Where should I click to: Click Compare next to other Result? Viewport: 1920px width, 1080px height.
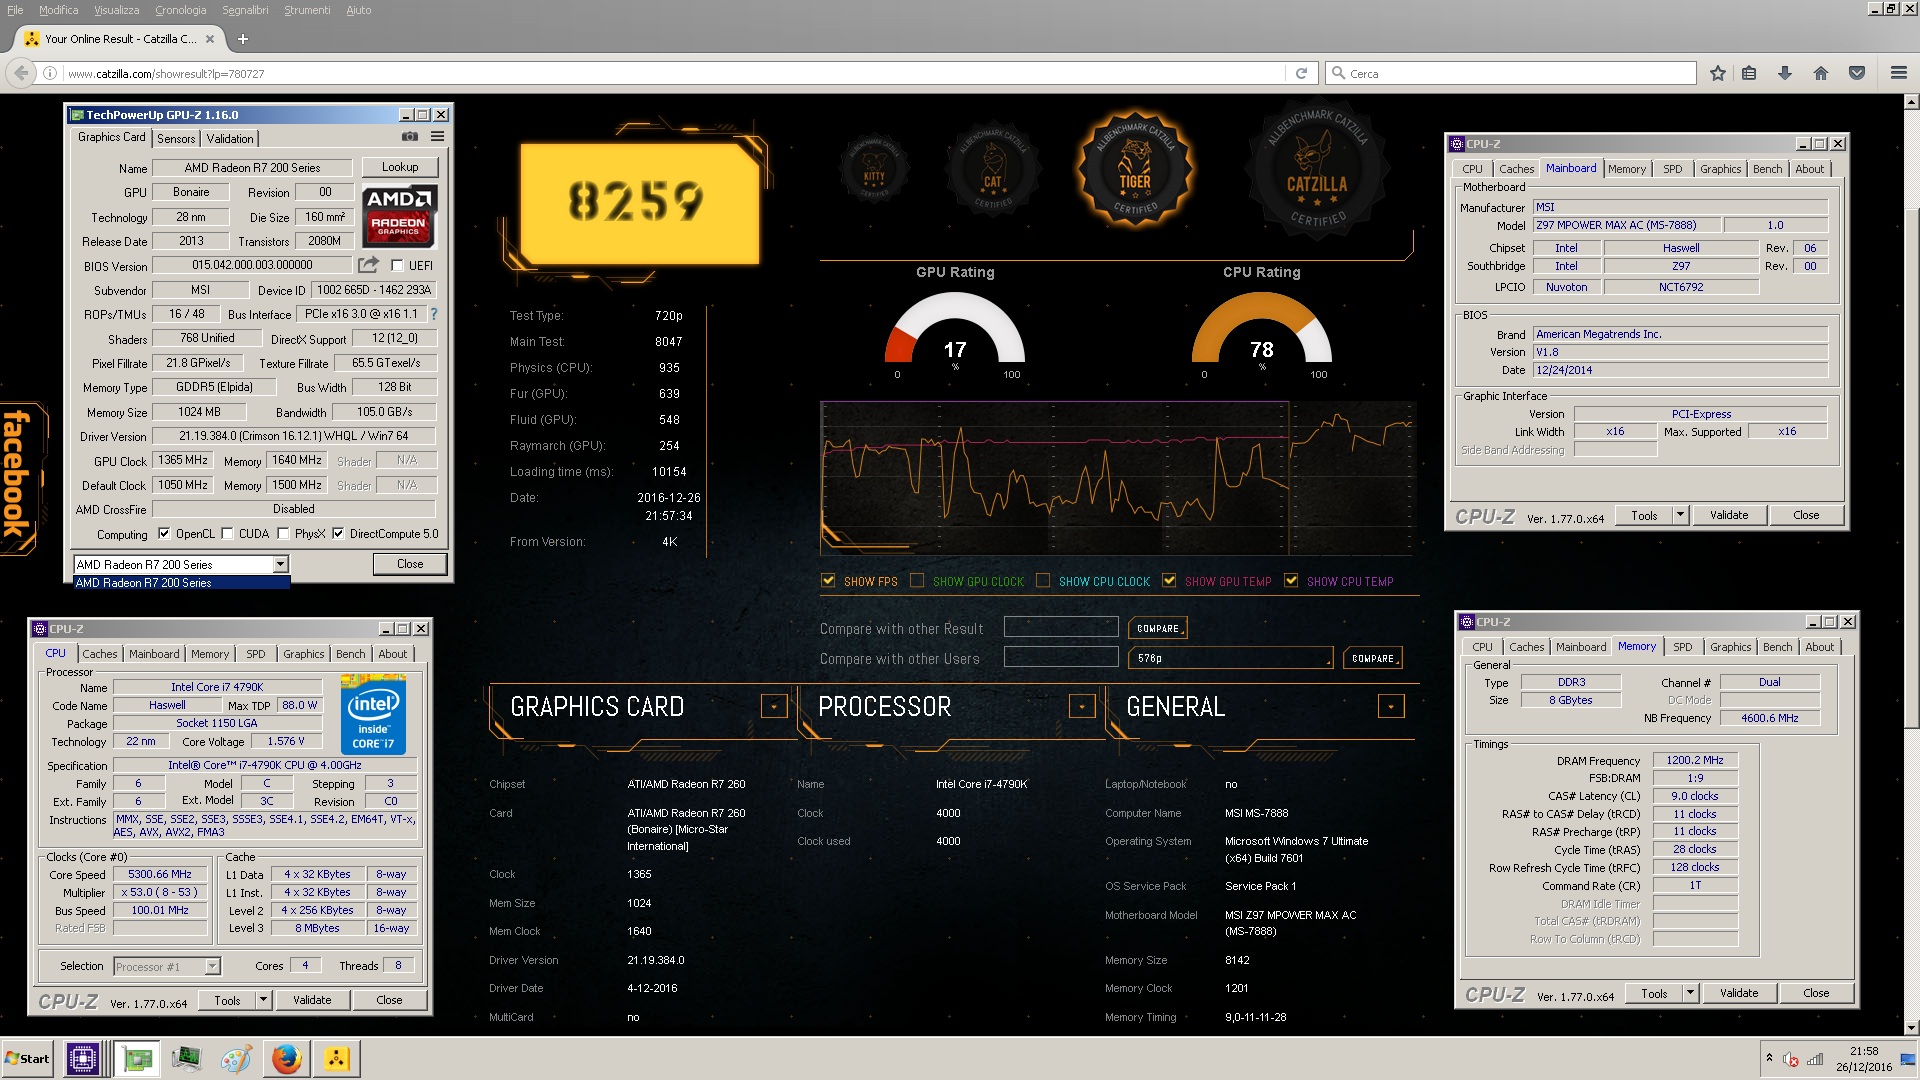coord(1157,628)
